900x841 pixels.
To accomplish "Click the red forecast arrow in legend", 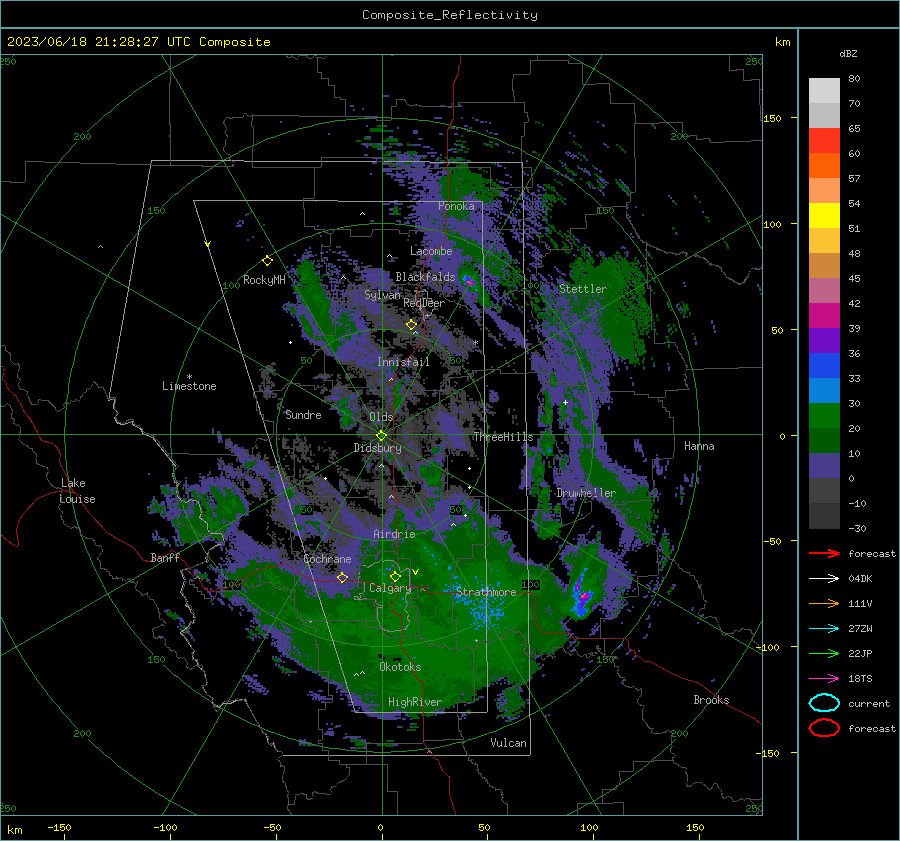I will [824, 553].
